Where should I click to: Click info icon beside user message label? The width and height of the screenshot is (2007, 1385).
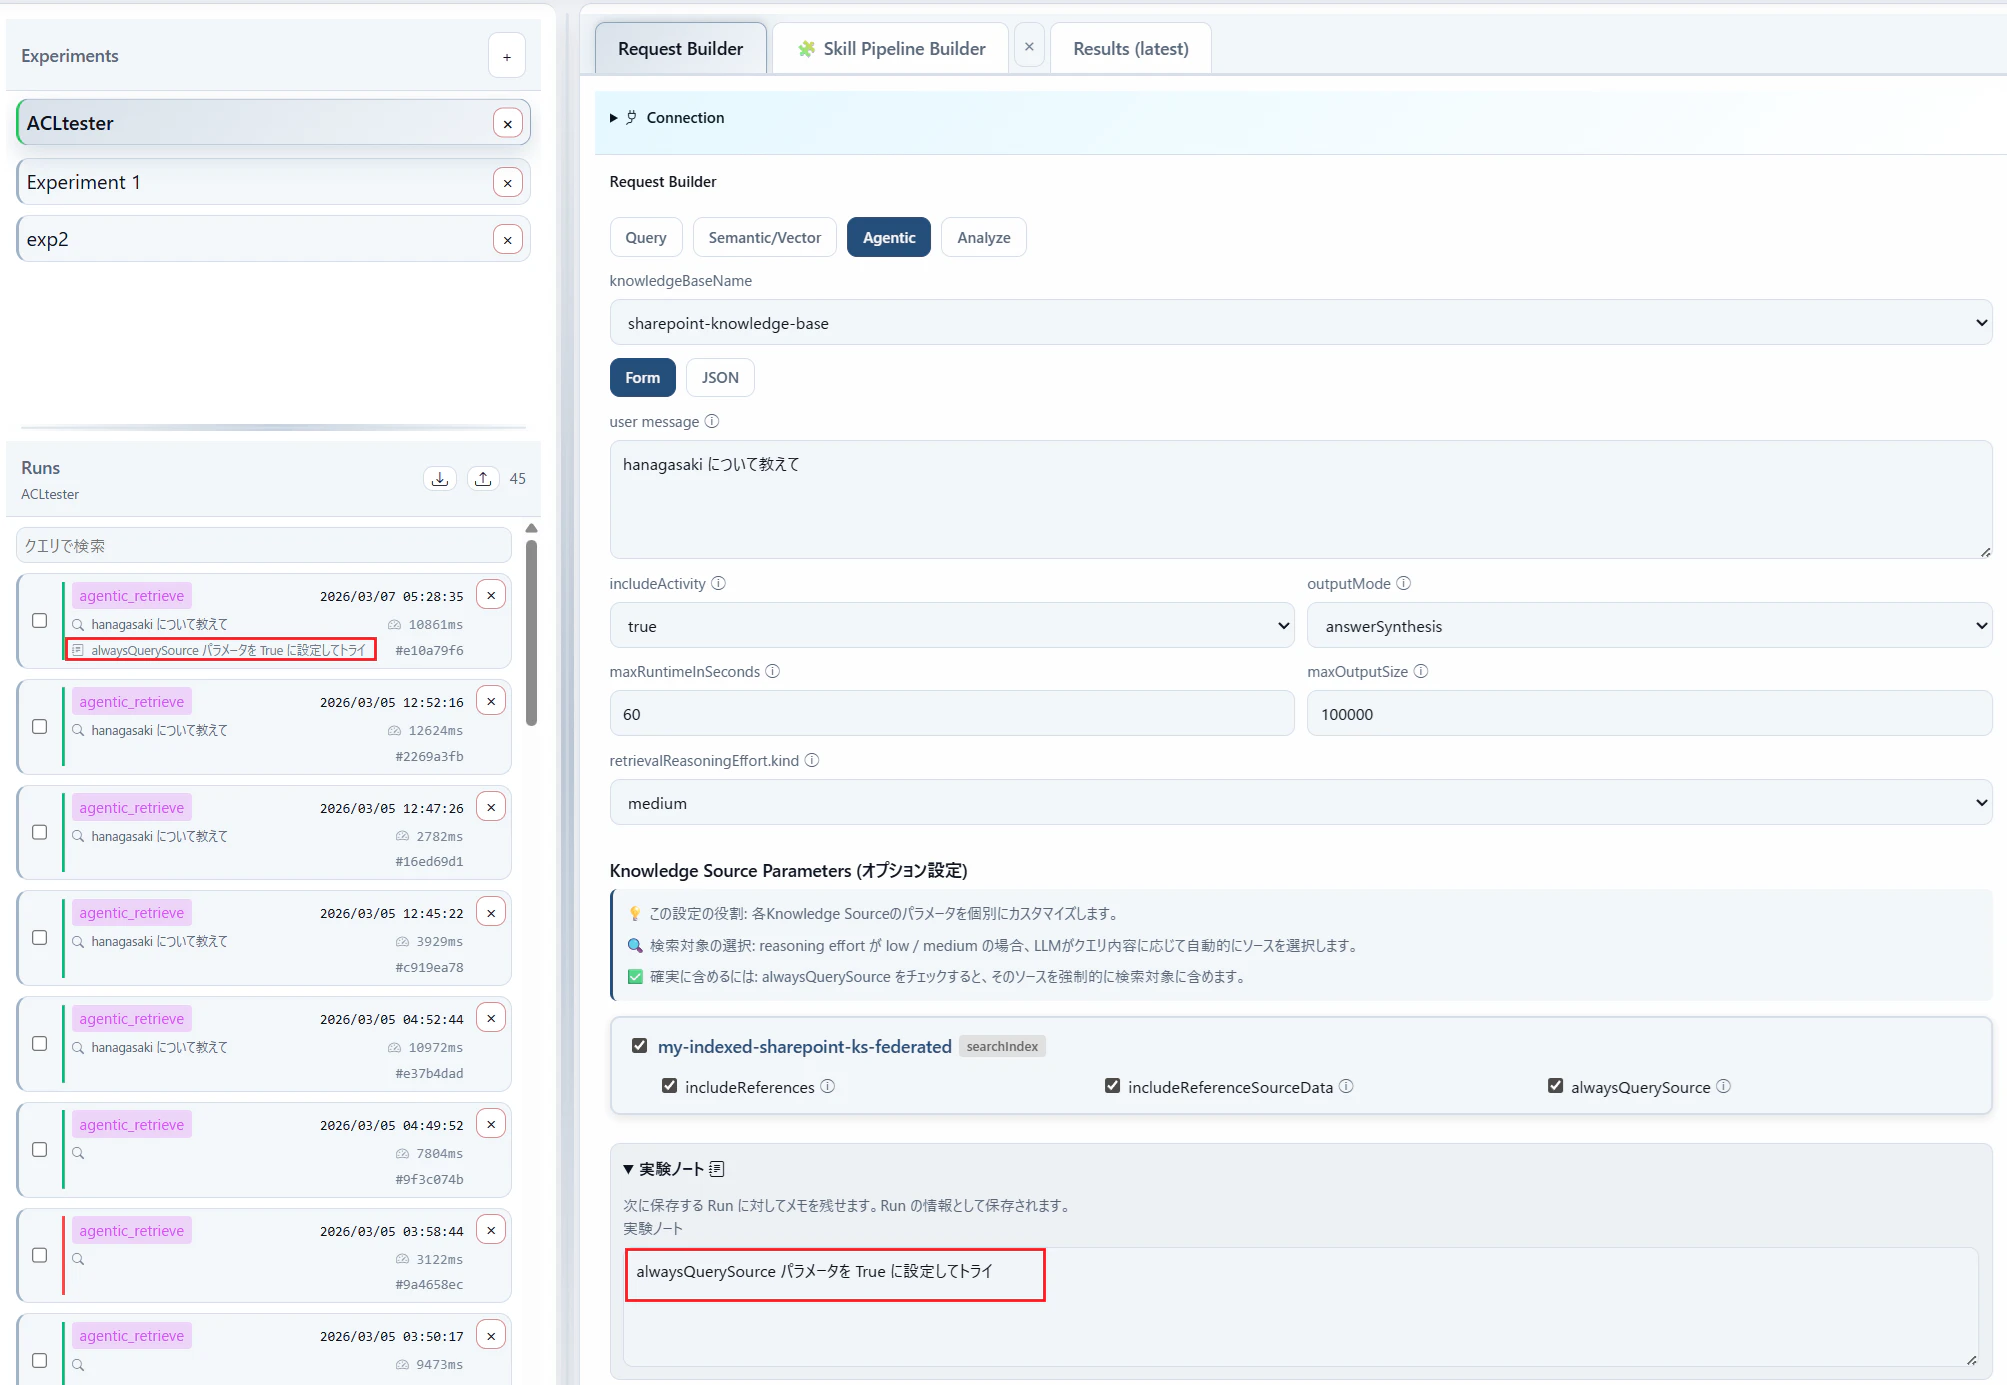(x=712, y=422)
